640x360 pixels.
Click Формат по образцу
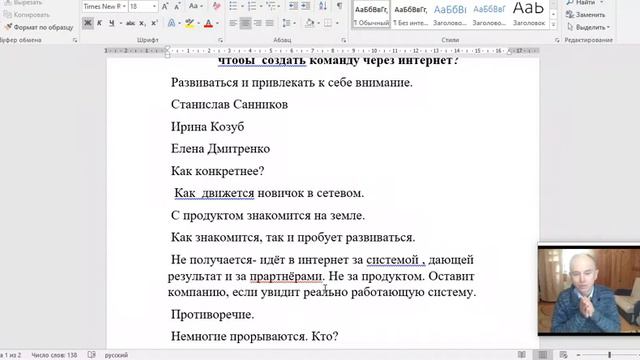tap(39, 27)
